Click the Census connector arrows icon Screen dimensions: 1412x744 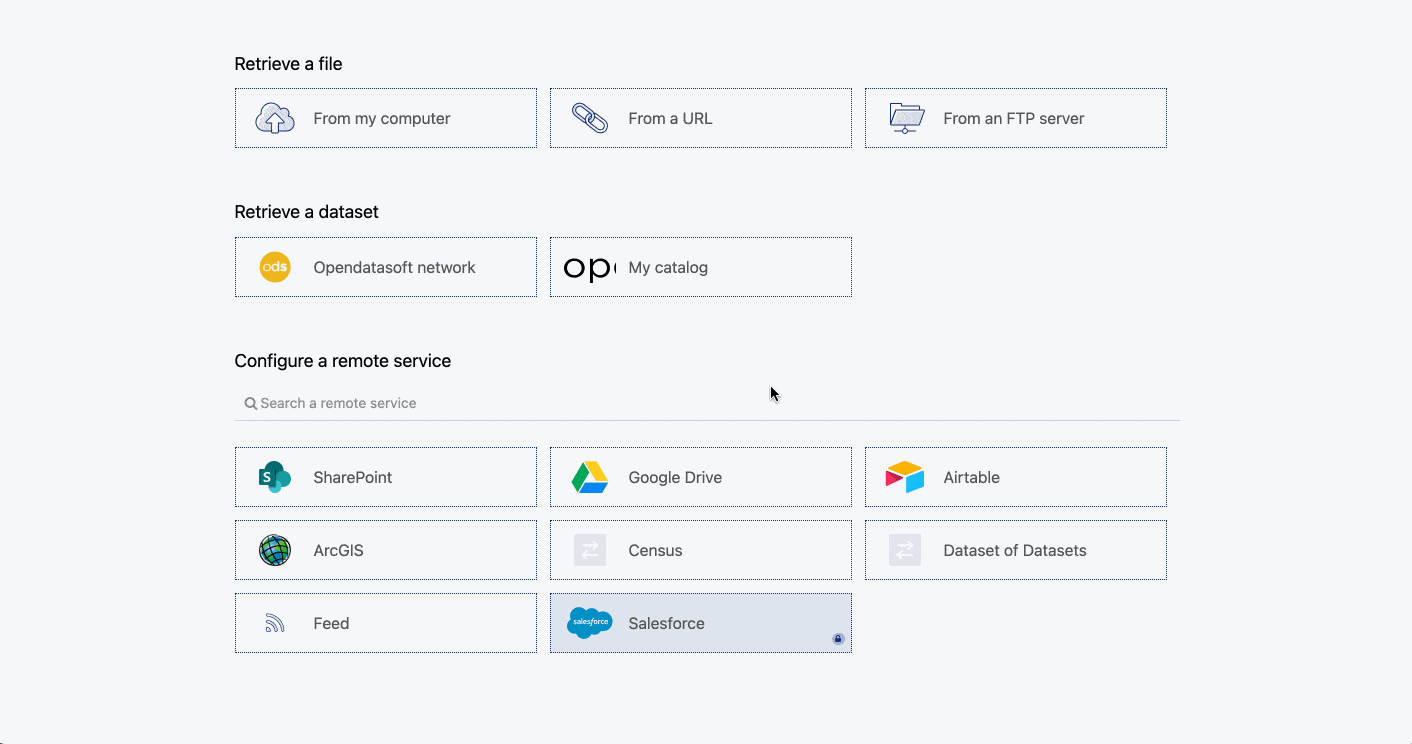(x=590, y=550)
